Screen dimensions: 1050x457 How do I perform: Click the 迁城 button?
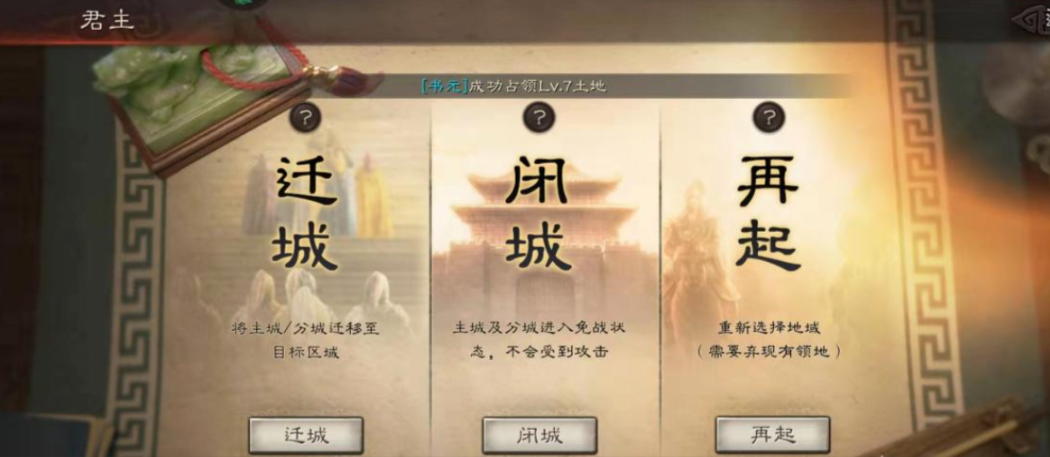306,436
